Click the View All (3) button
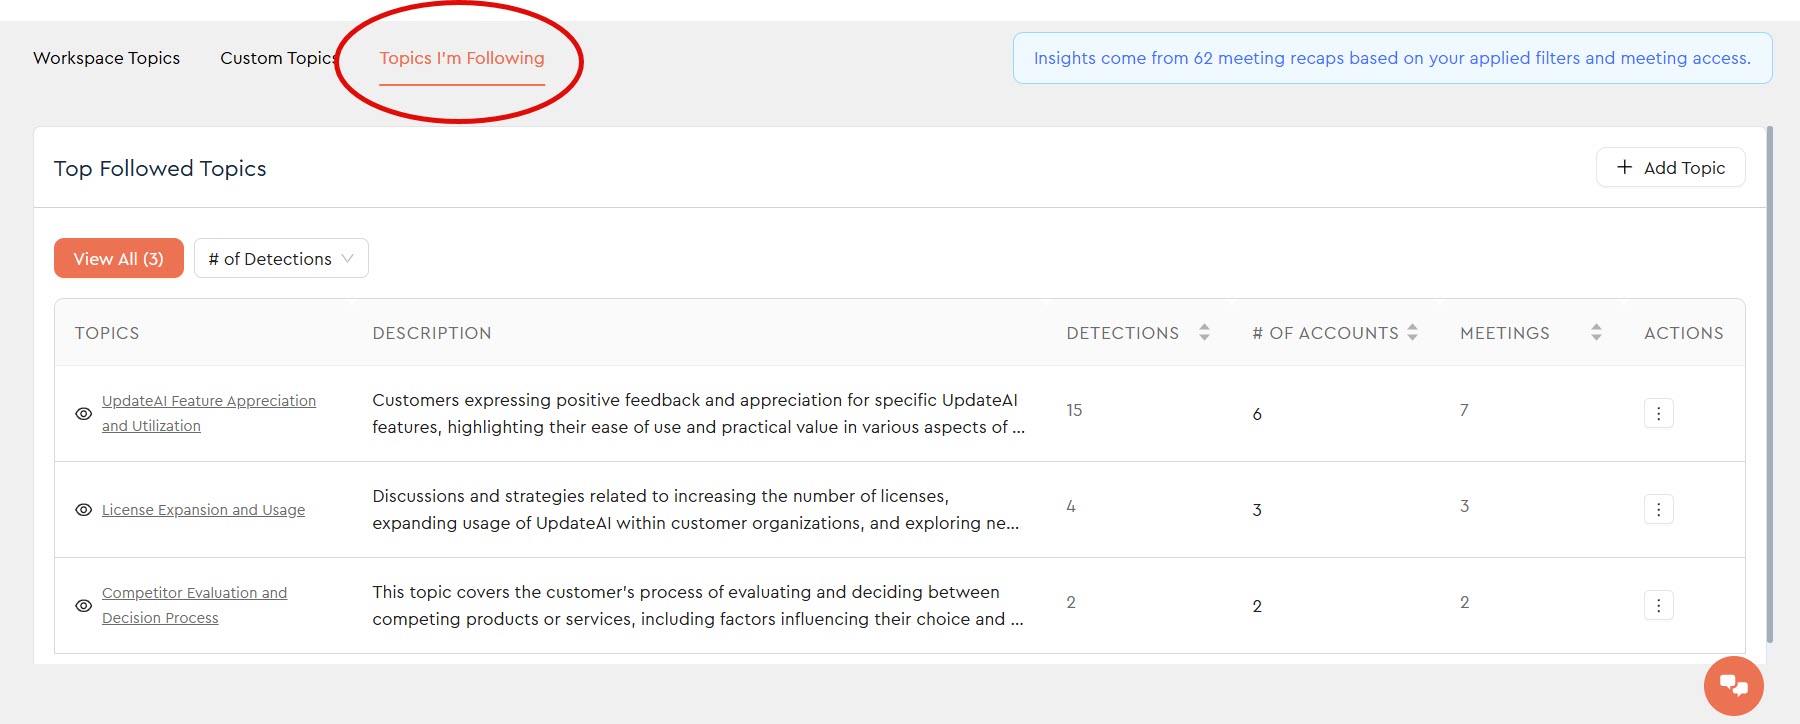Screen dimensions: 1800x724 click(119, 258)
